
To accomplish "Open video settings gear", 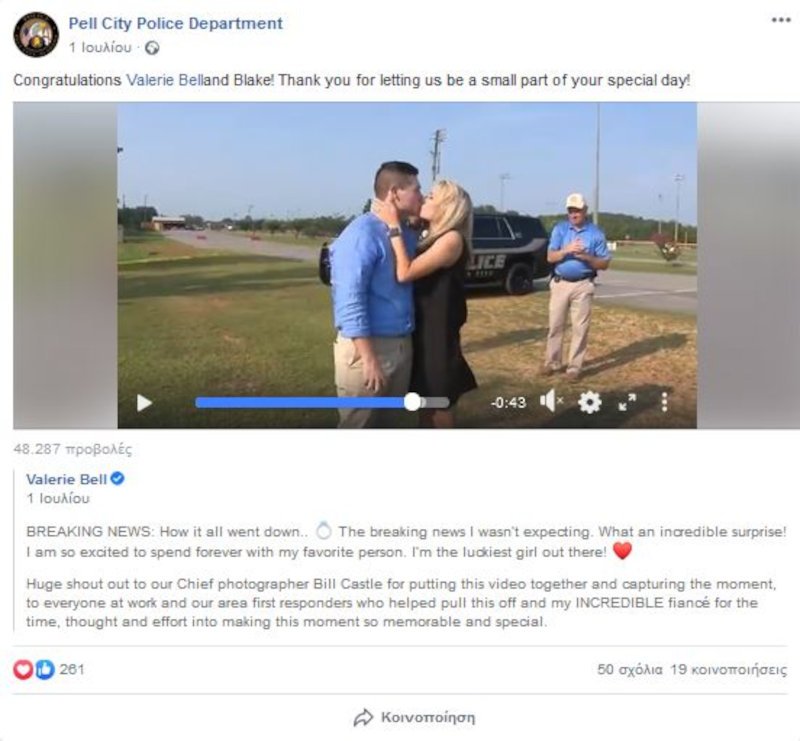I will point(589,402).
